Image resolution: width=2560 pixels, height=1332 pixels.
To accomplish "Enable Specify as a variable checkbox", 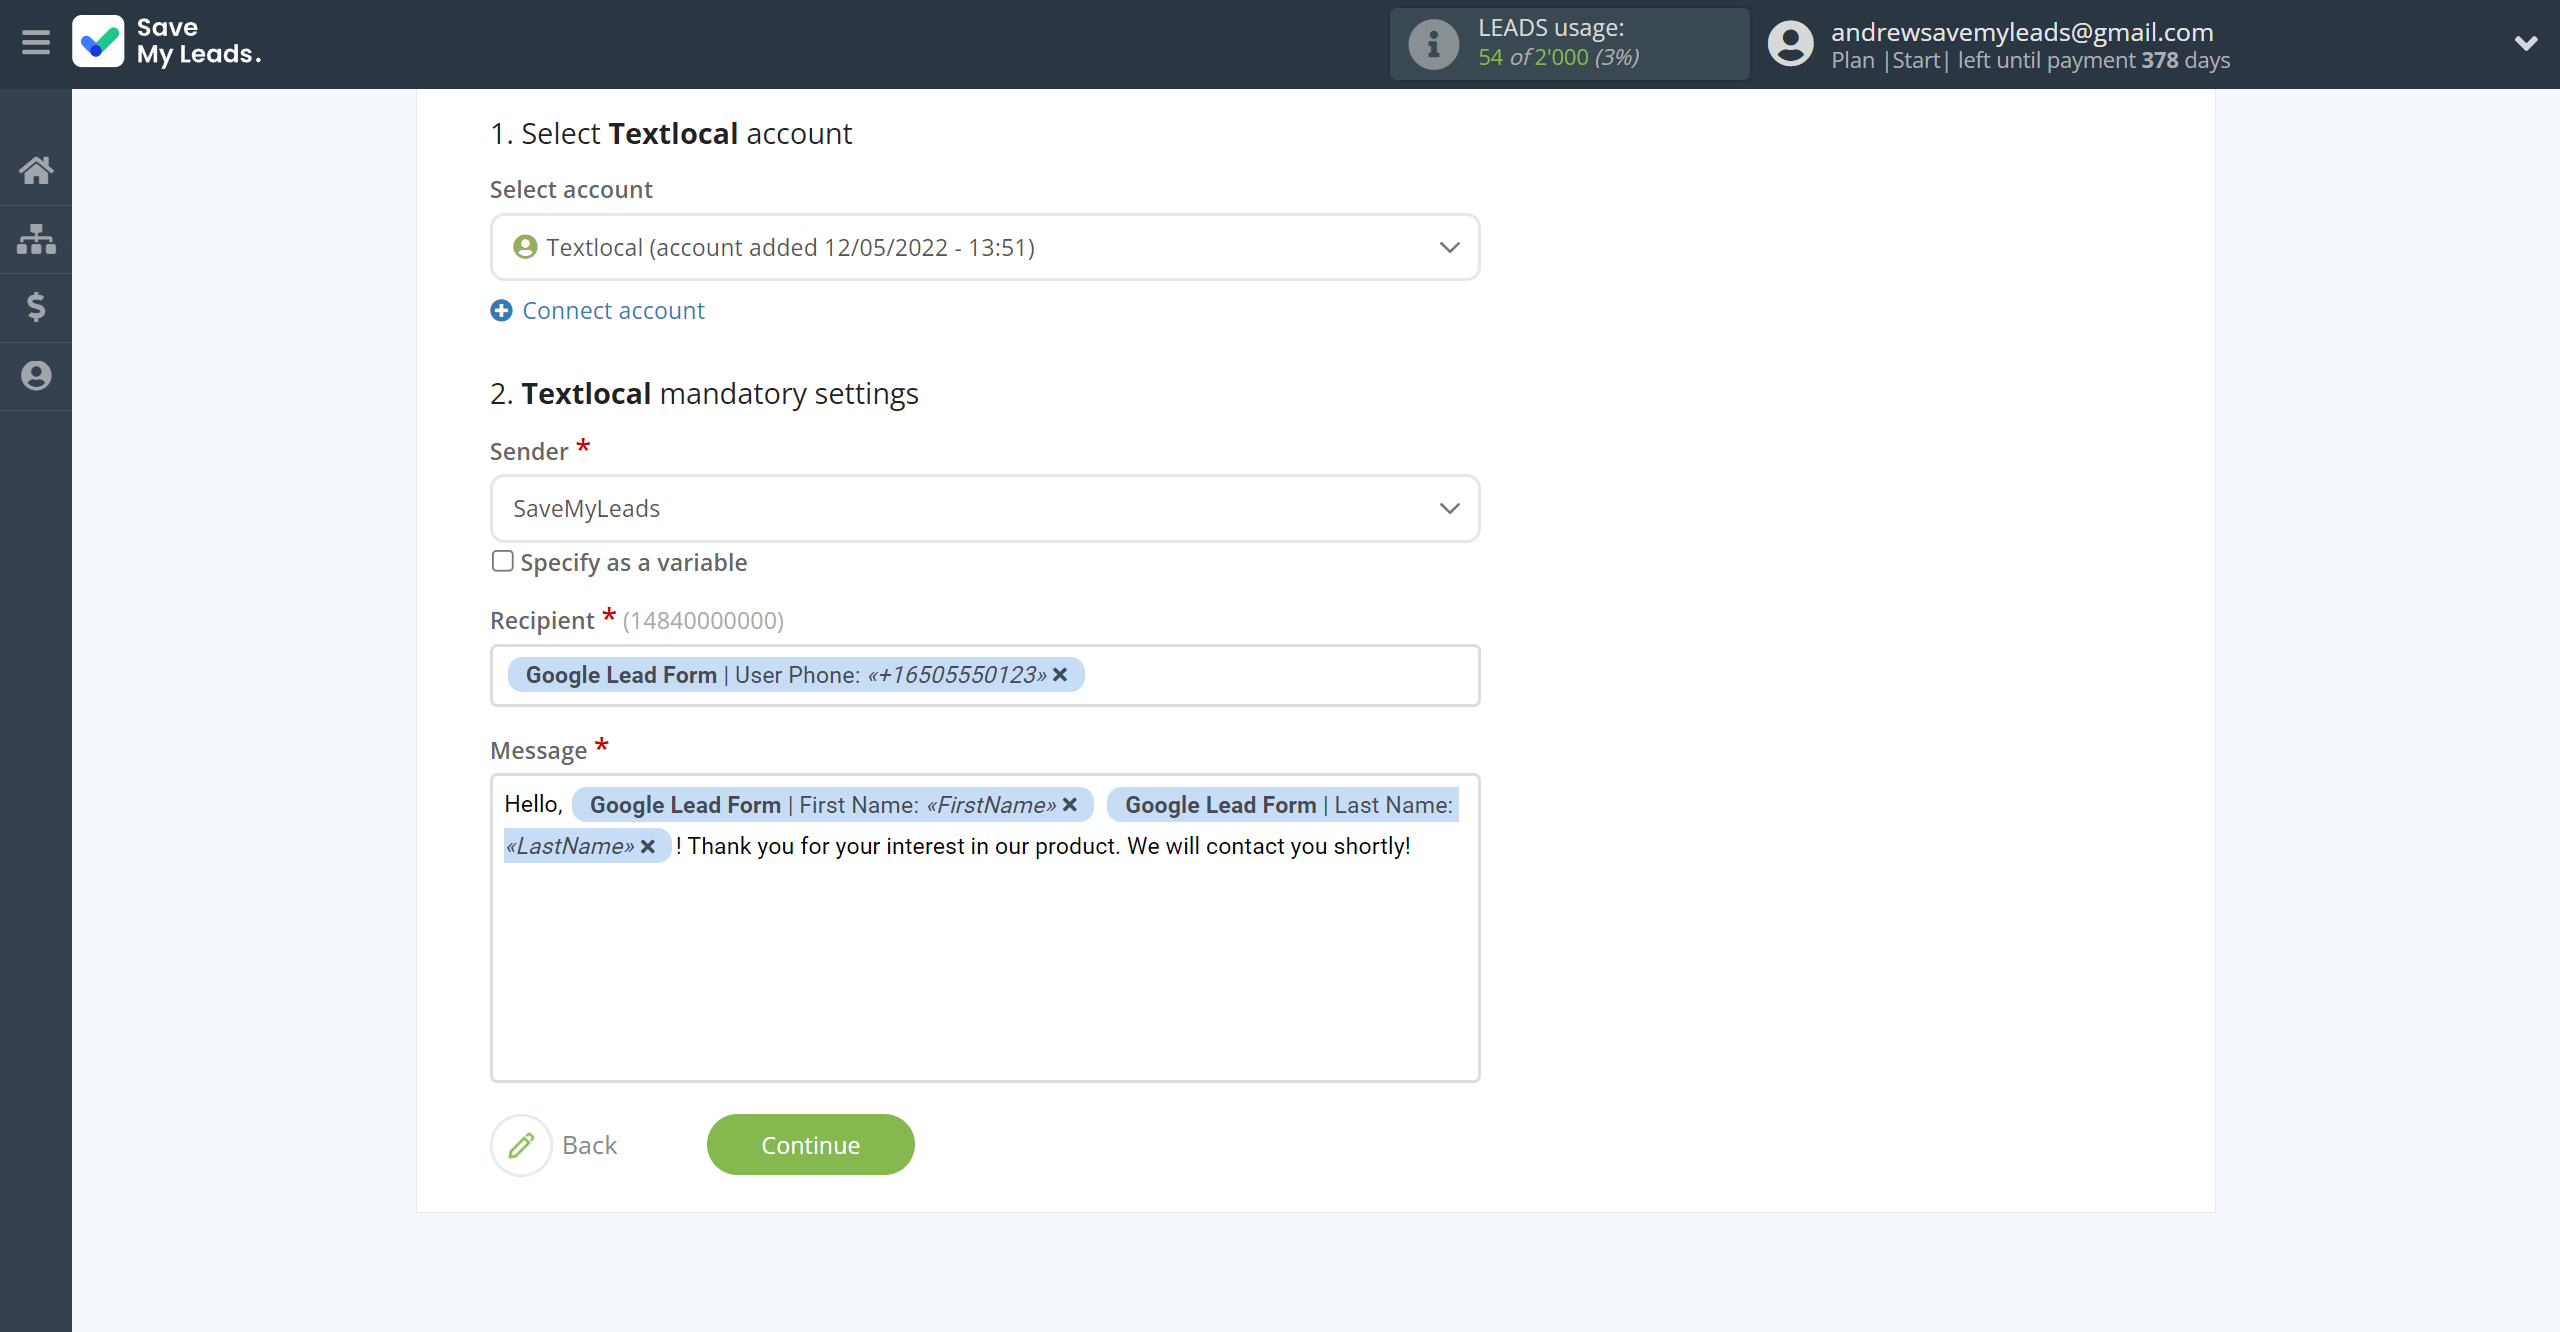I will pos(502,561).
